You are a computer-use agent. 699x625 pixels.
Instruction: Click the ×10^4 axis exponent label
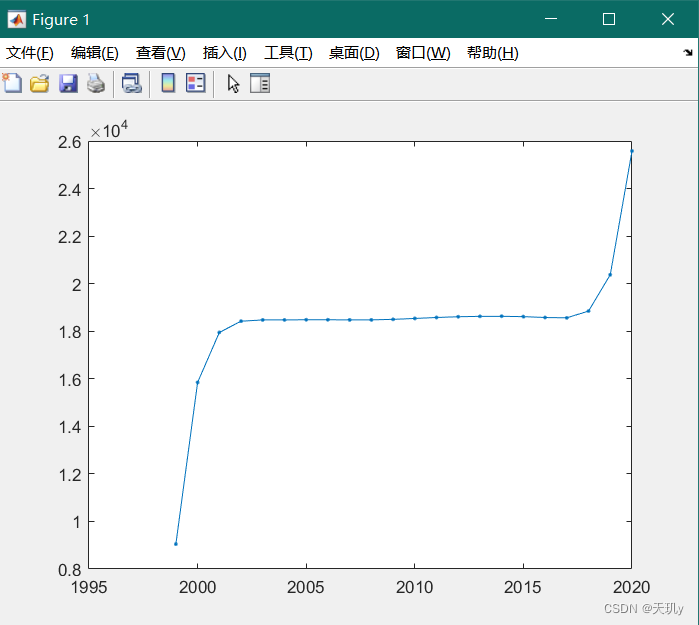click(109, 130)
